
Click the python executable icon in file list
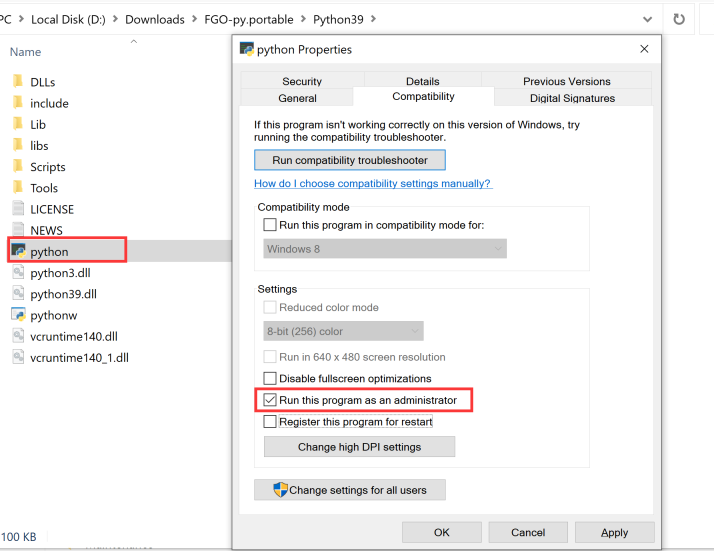[19, 251]
